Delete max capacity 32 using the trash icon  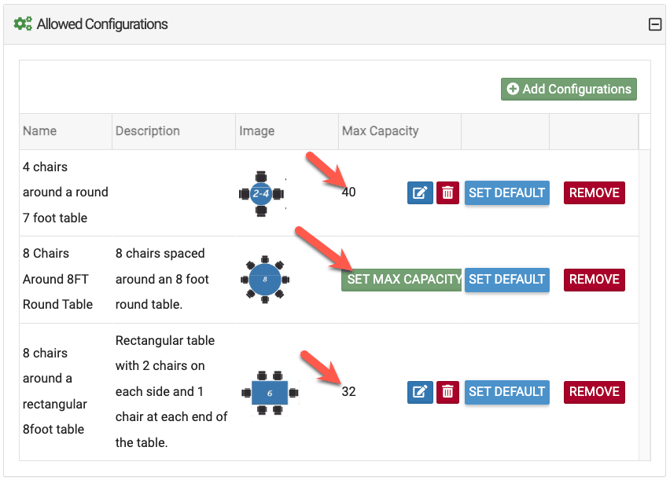448,392
